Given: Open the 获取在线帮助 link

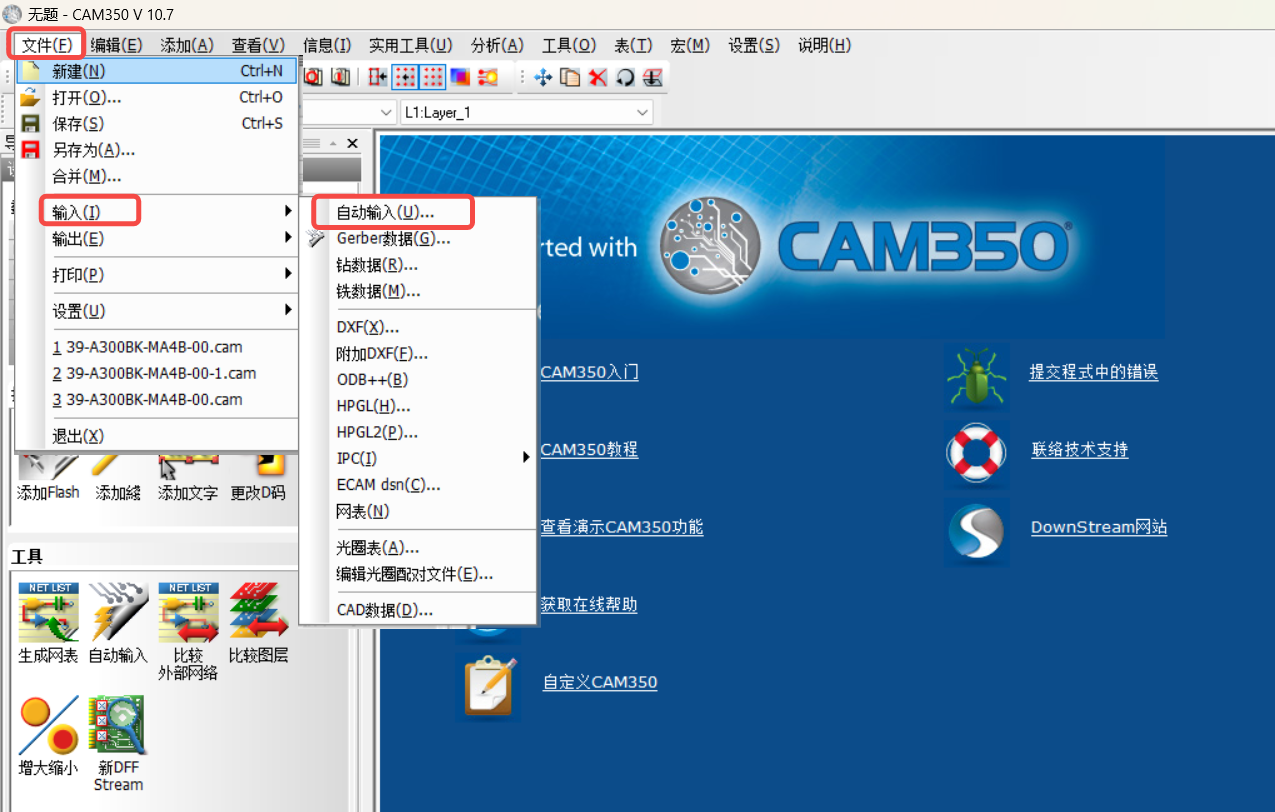Looking at the screenshot, I should [x=588, y=605].
